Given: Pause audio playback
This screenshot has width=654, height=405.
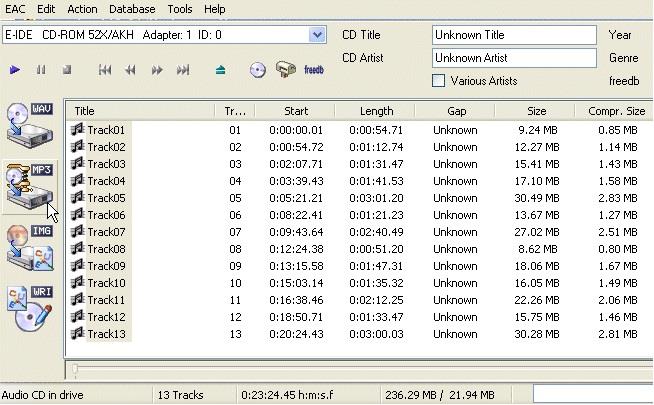Looking at the screenshot, I should point(41,70).
